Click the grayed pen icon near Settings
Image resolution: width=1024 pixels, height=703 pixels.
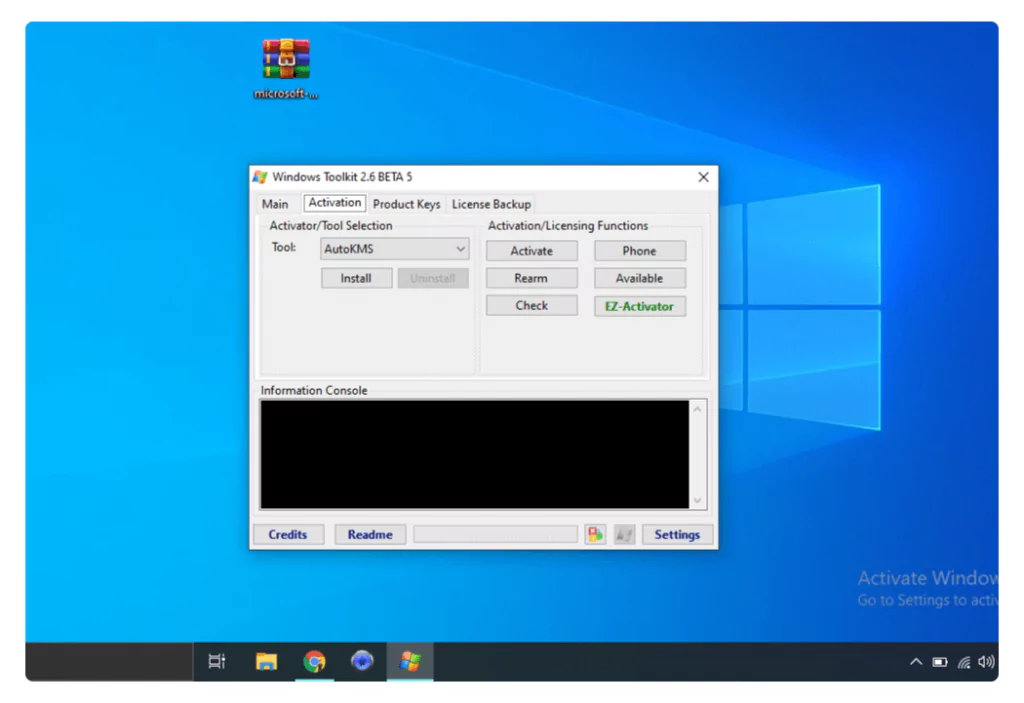click(623, 534)
